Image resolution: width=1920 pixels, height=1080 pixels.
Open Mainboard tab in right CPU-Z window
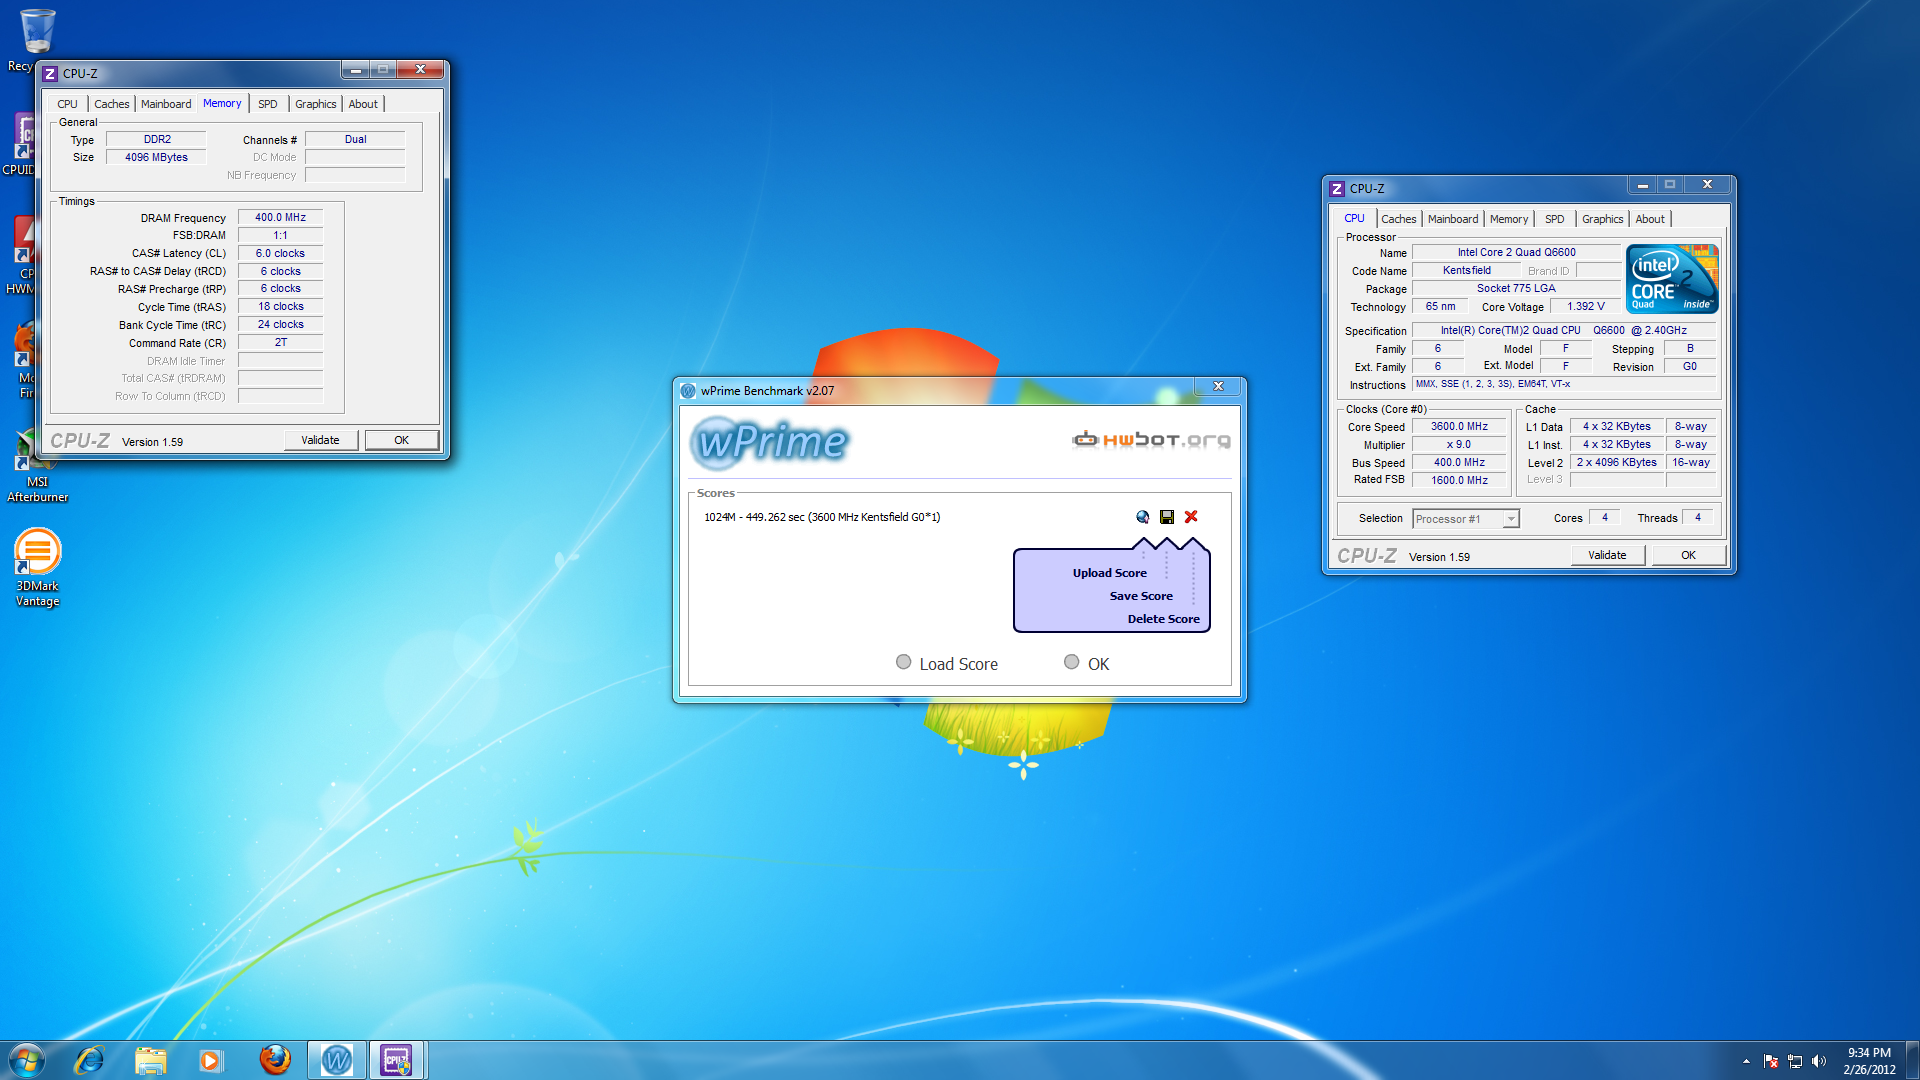tap(1453, 219)
